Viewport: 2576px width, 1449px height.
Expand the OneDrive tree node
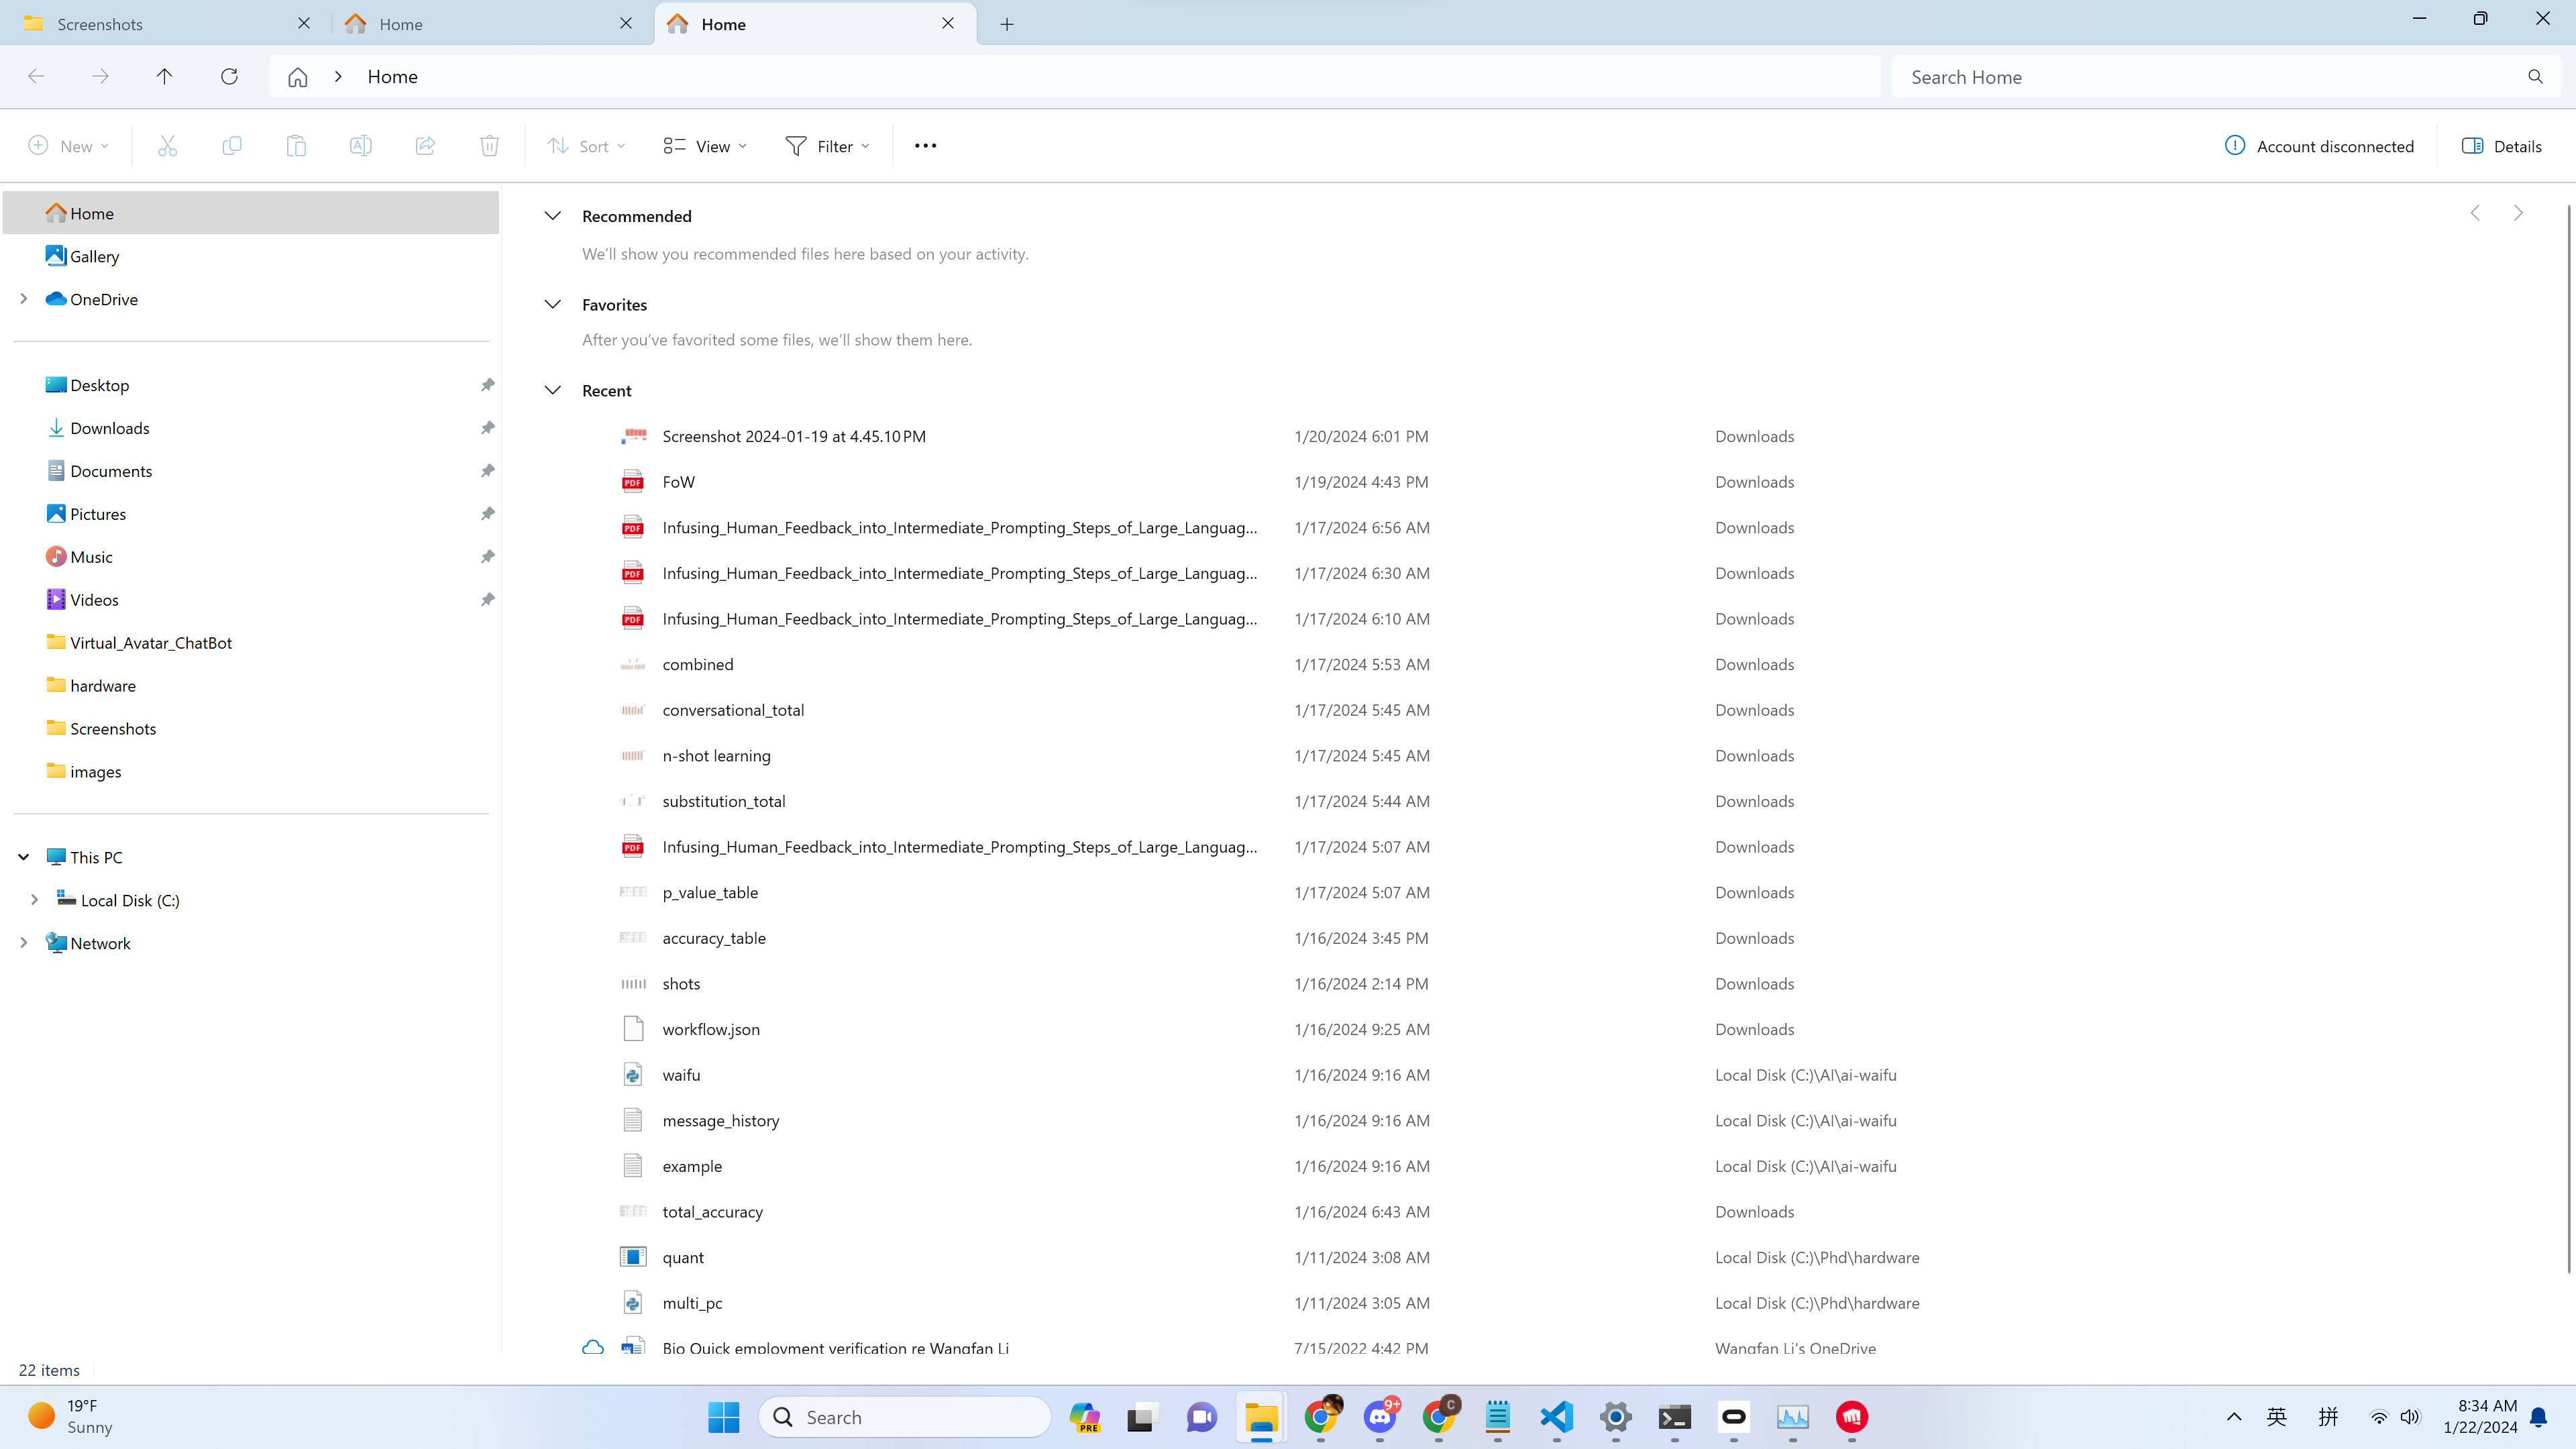[24, 299]
